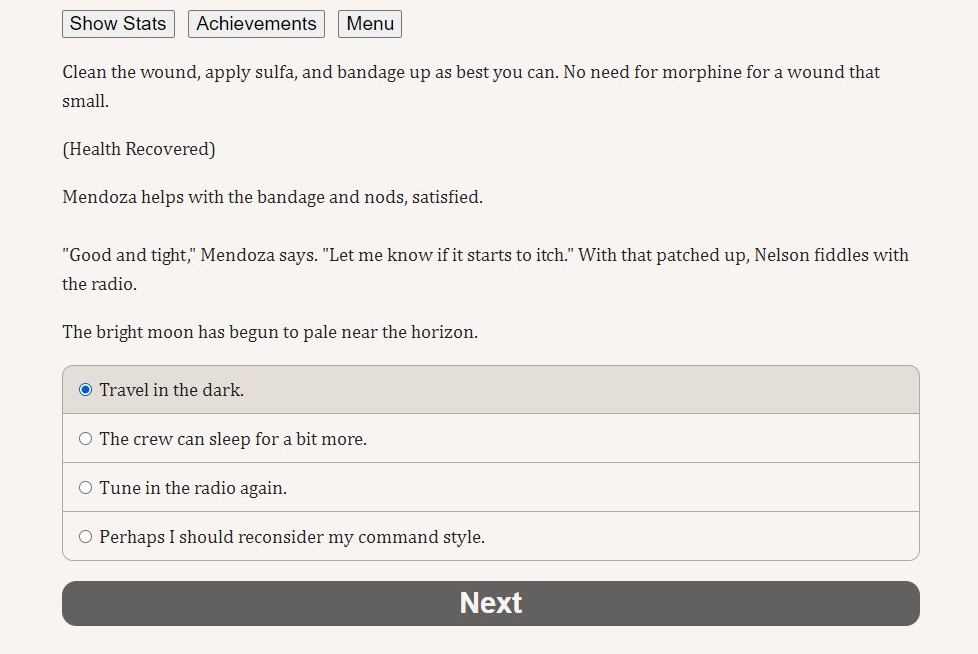Open the Menu button
Screen dimensions: 978x654
pos(370,24)
